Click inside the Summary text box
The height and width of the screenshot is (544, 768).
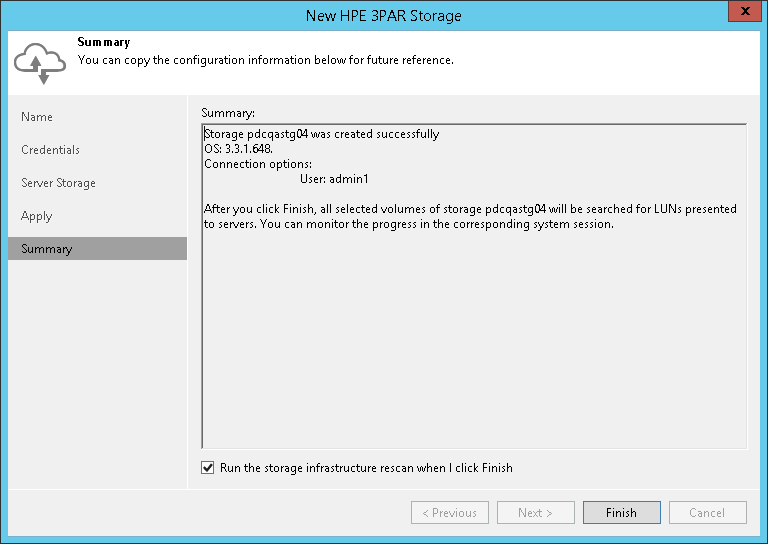pyautogui.click(x=474, y=286)
